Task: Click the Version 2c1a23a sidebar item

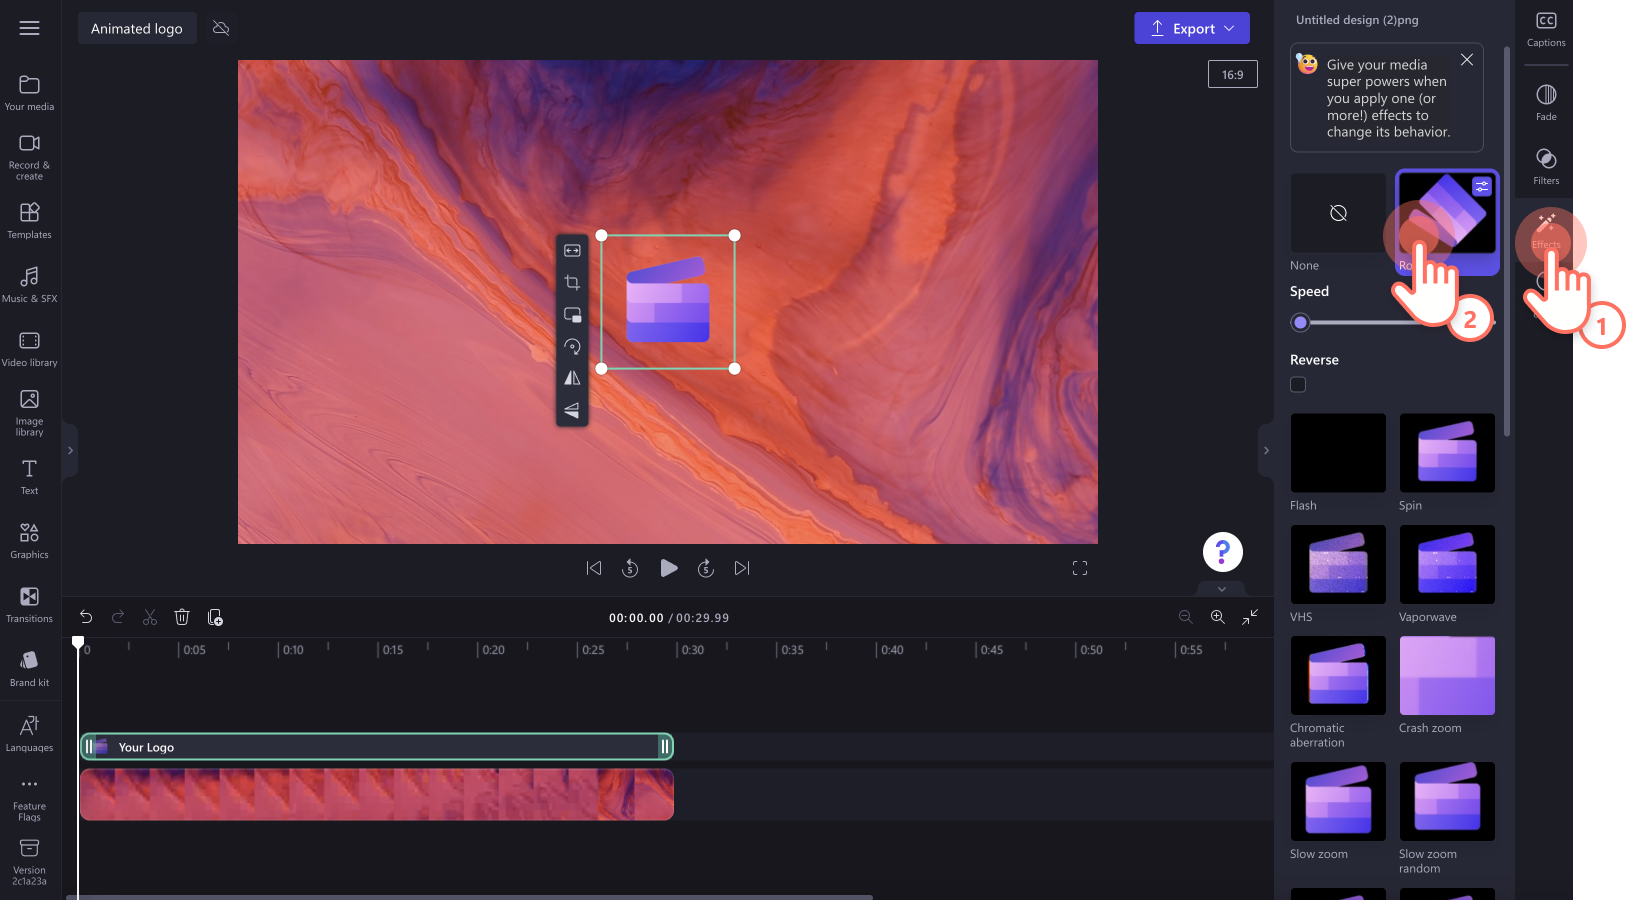Action: click(30, 863)
